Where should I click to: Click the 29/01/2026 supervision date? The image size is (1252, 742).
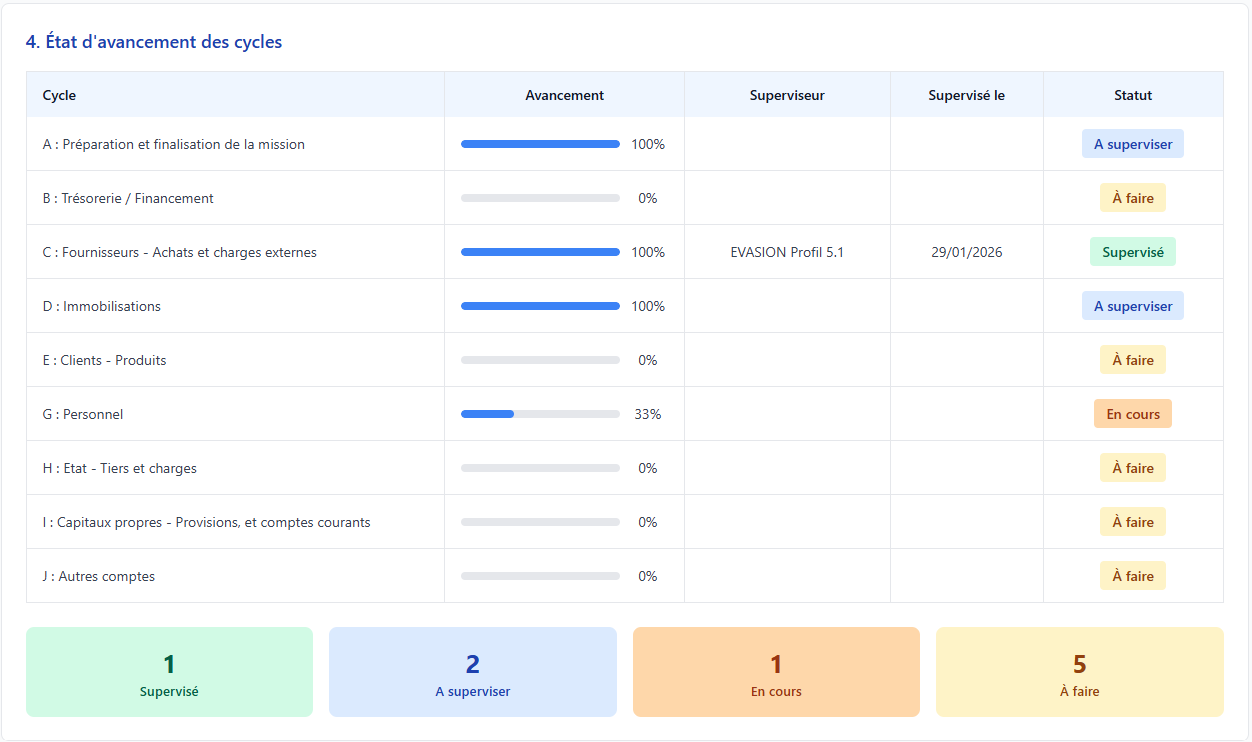pyautogui.click(x=967, y=252)
